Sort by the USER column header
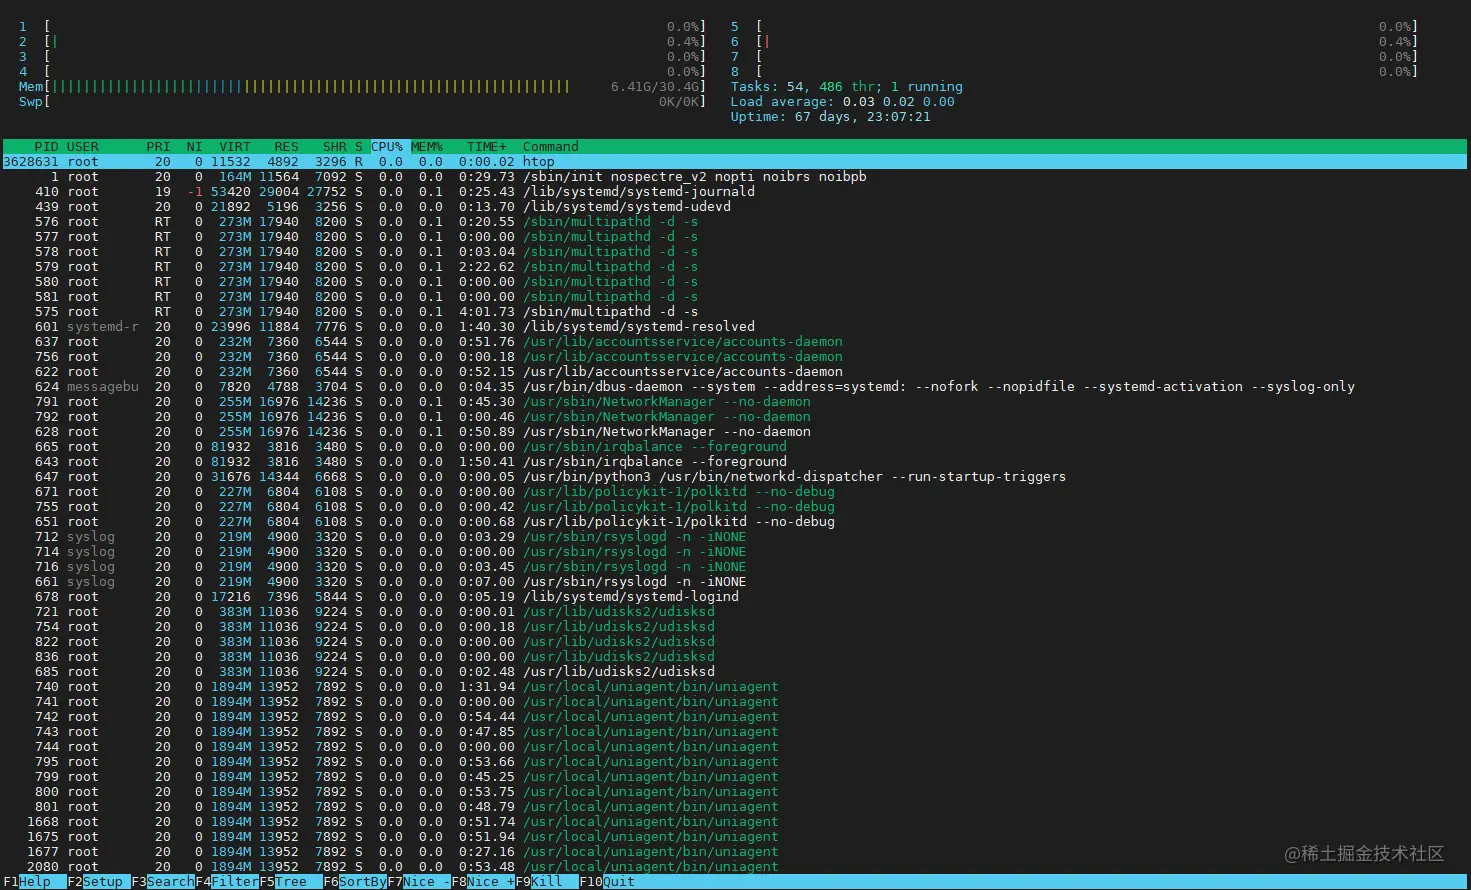 tap(83, 147)
